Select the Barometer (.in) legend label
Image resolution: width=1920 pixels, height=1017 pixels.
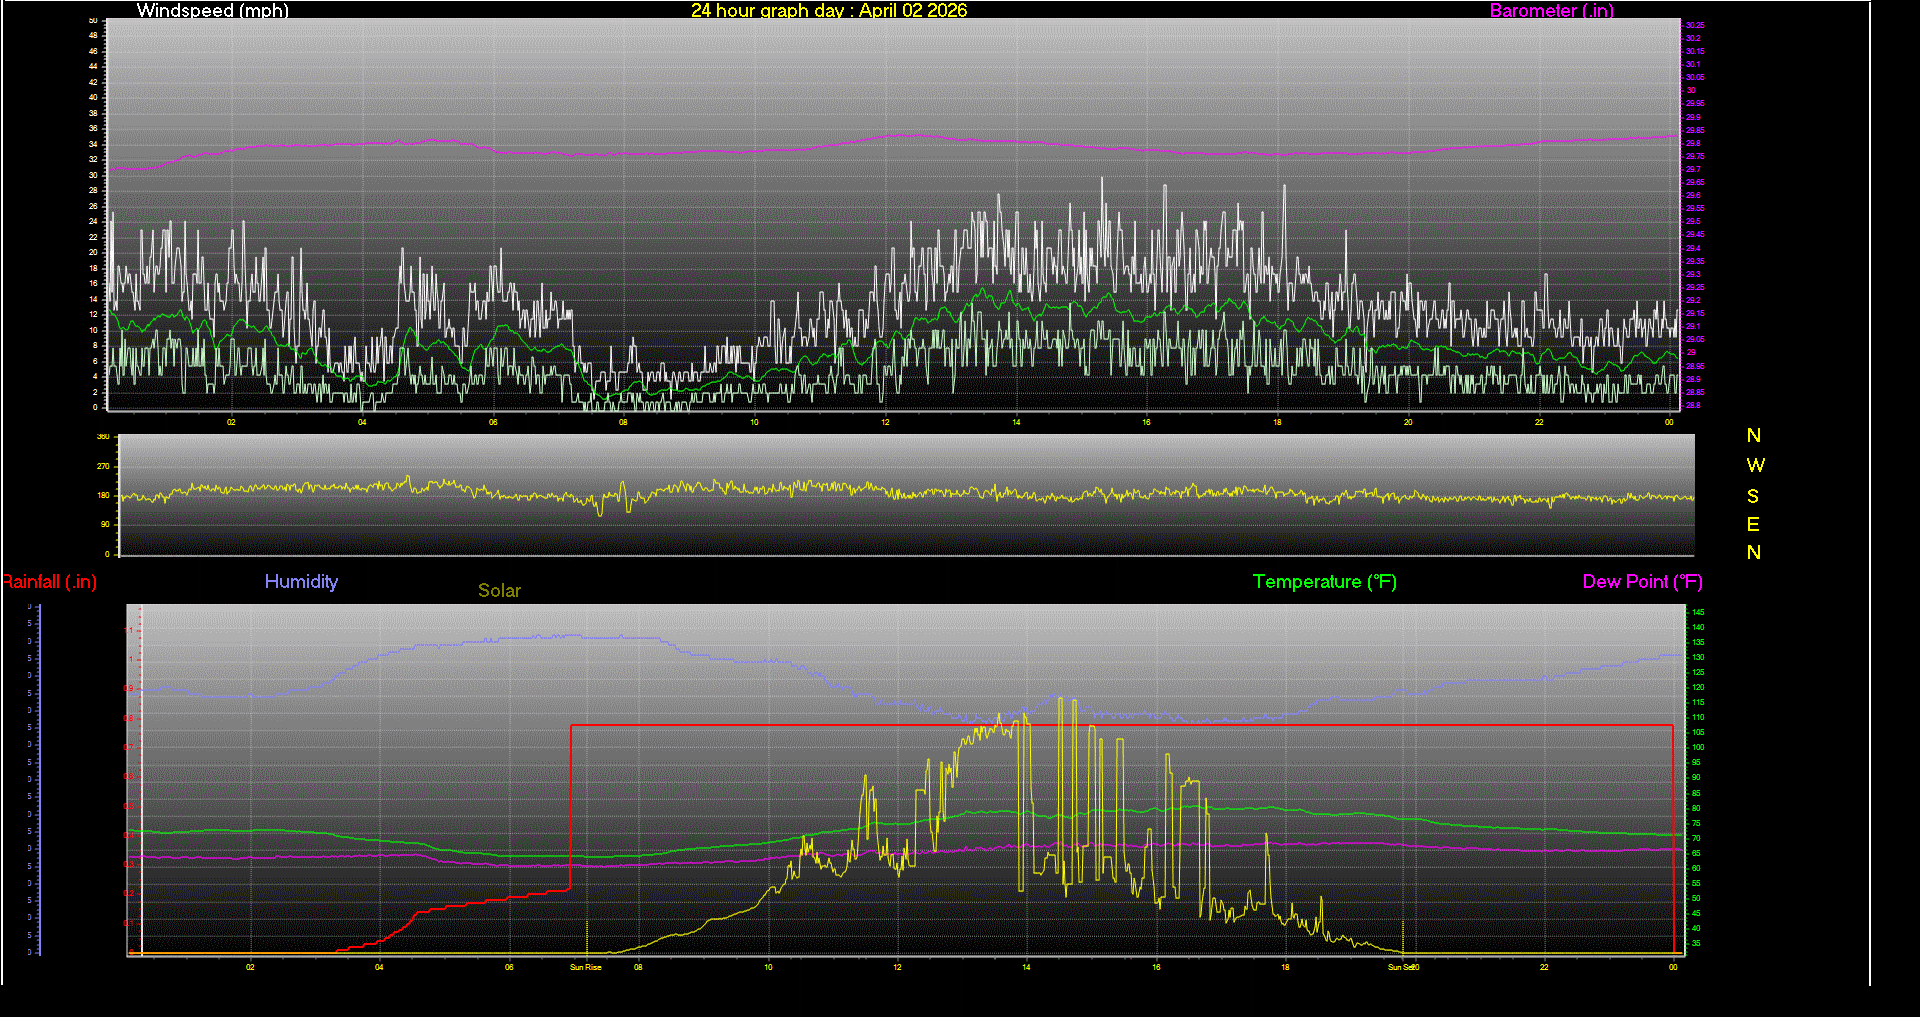pos(1552,11)
